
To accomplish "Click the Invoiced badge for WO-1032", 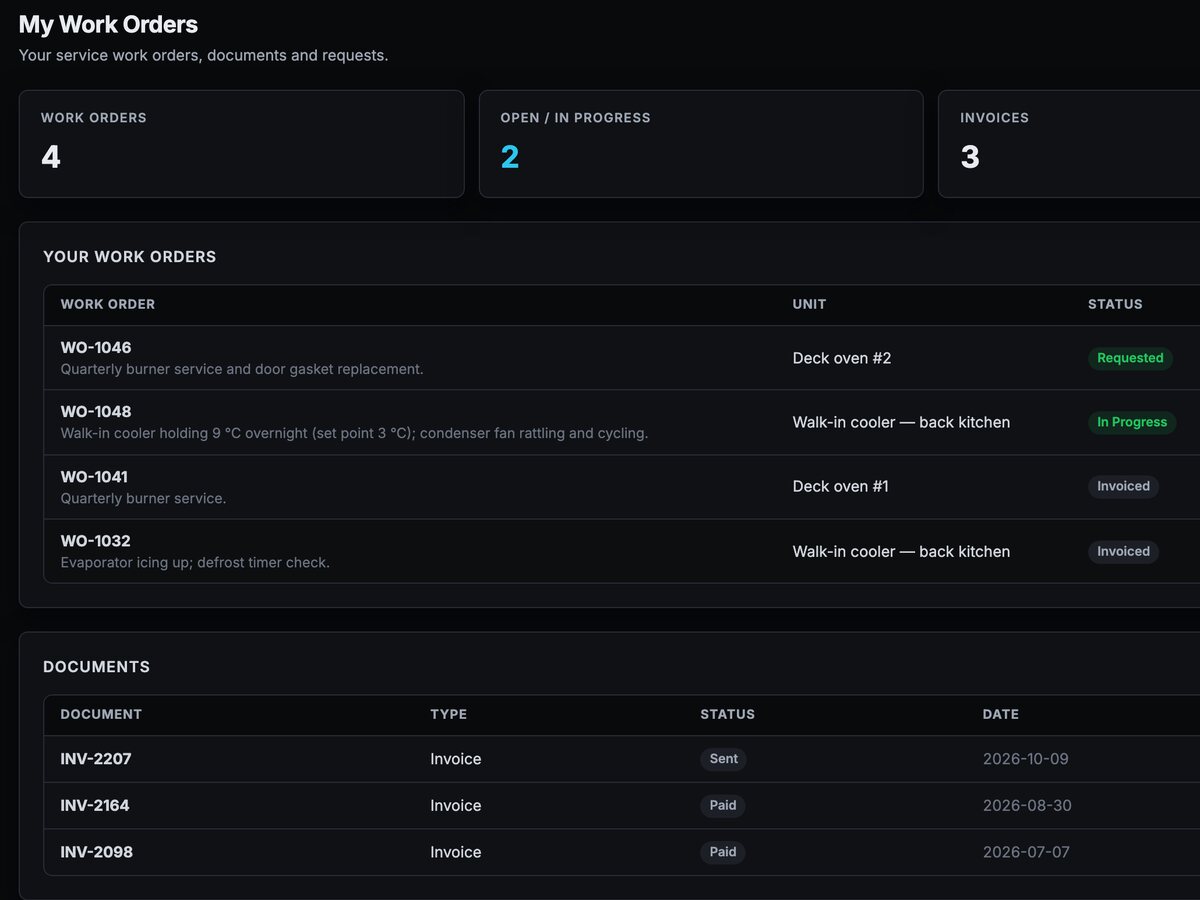I will [x=1123, y=552].
